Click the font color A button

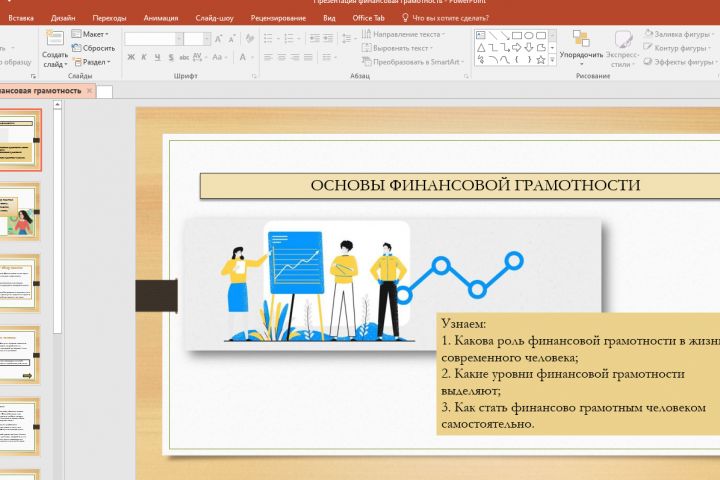pyautogui.click(x=242, y=57)
